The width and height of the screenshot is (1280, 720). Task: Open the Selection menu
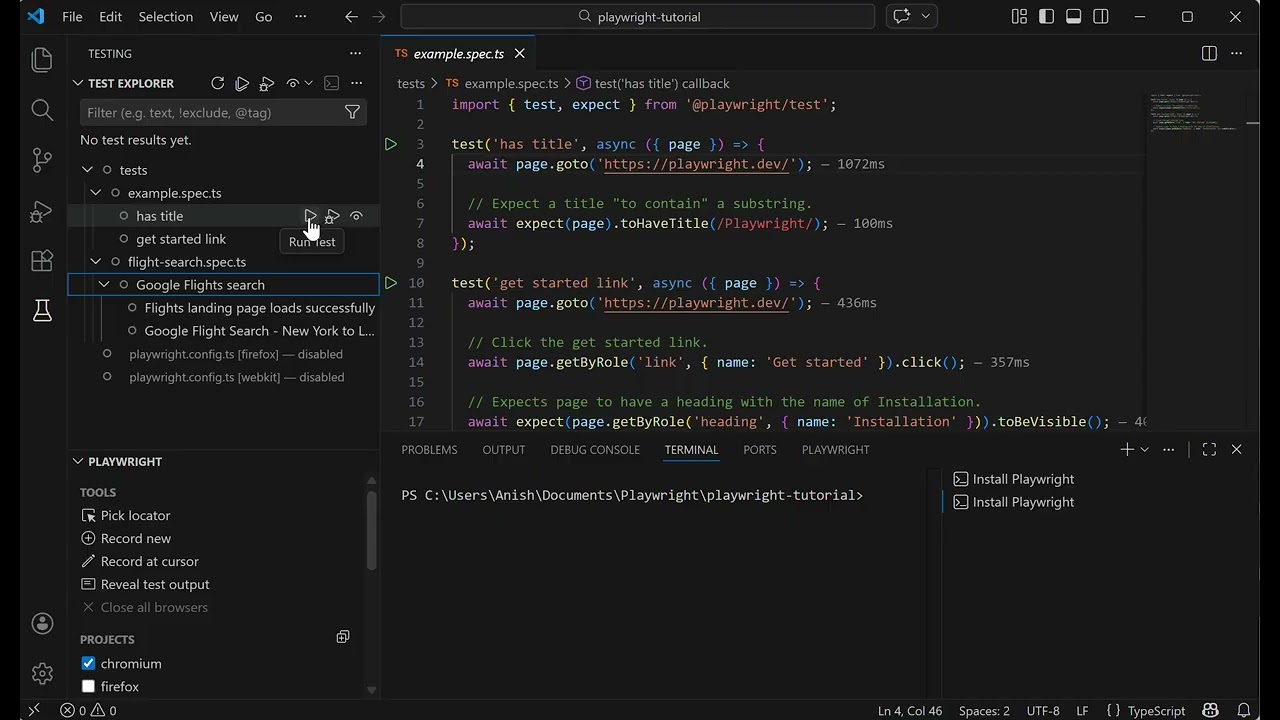tap(166, 17)
